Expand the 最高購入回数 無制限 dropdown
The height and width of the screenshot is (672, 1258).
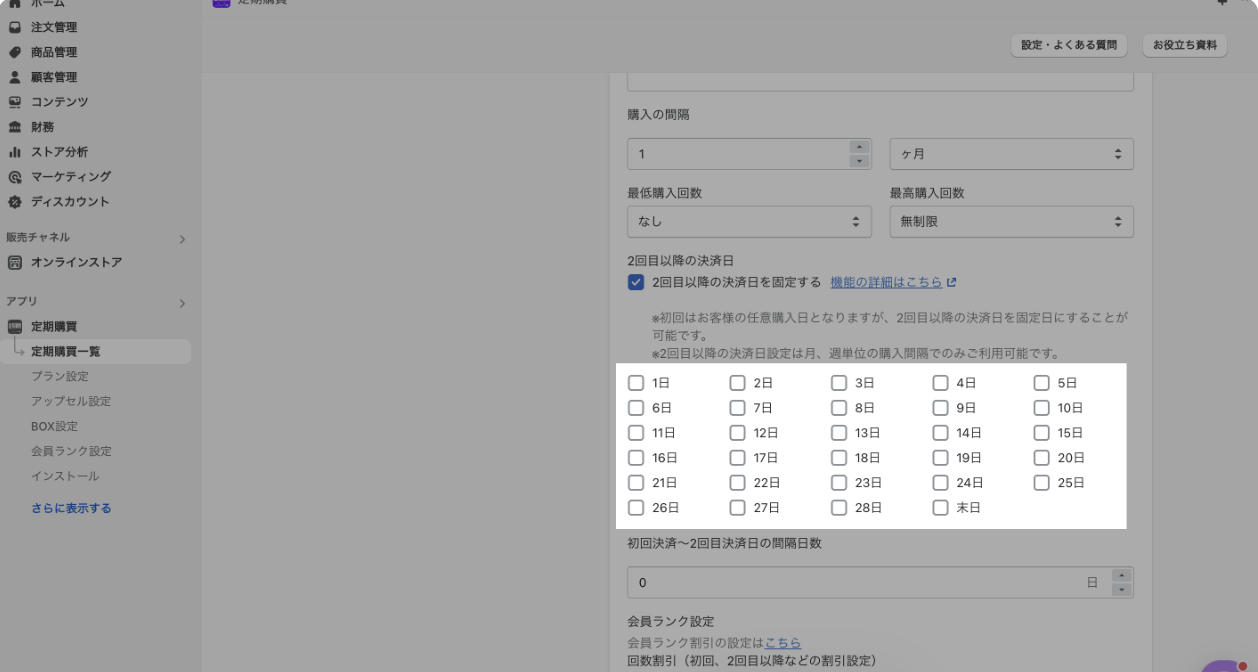point(1011,222)
